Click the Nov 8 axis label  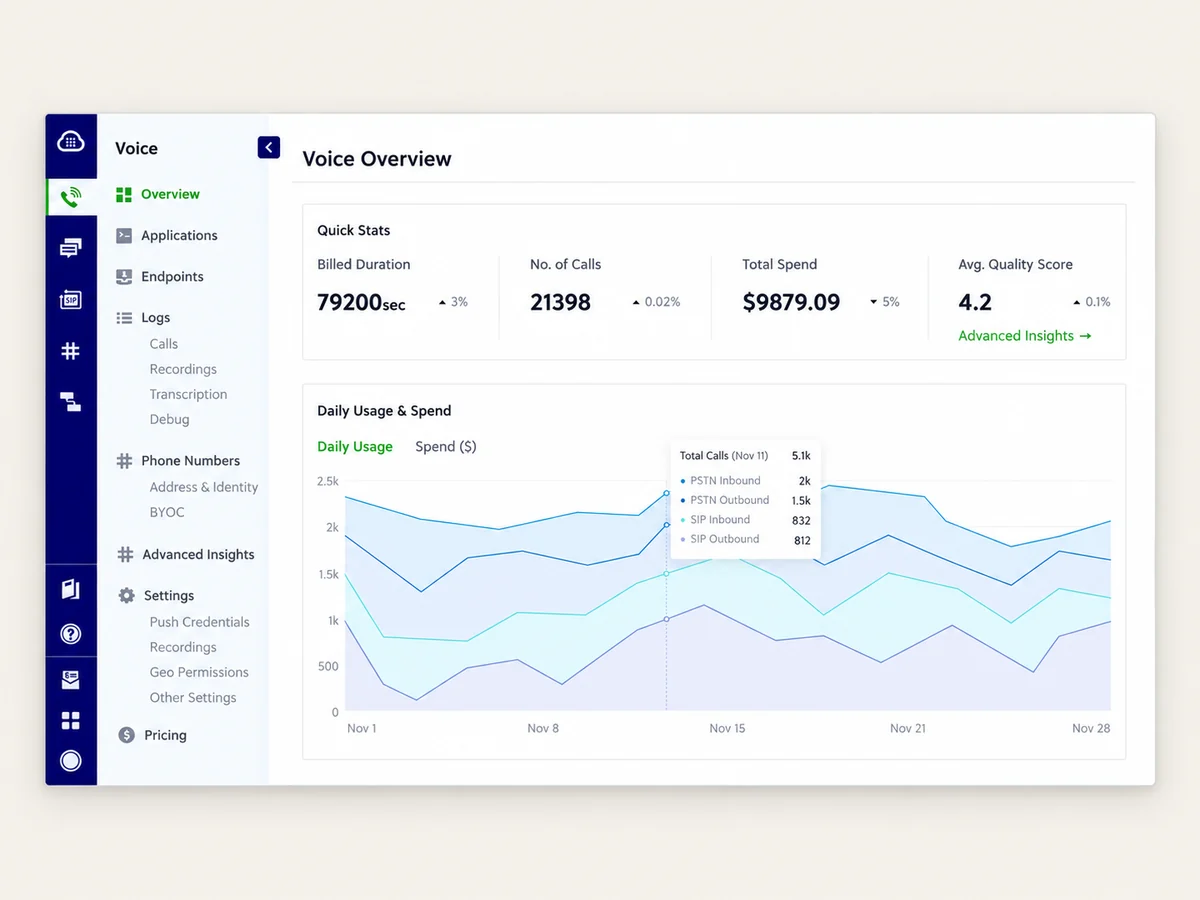click(543, 728)
